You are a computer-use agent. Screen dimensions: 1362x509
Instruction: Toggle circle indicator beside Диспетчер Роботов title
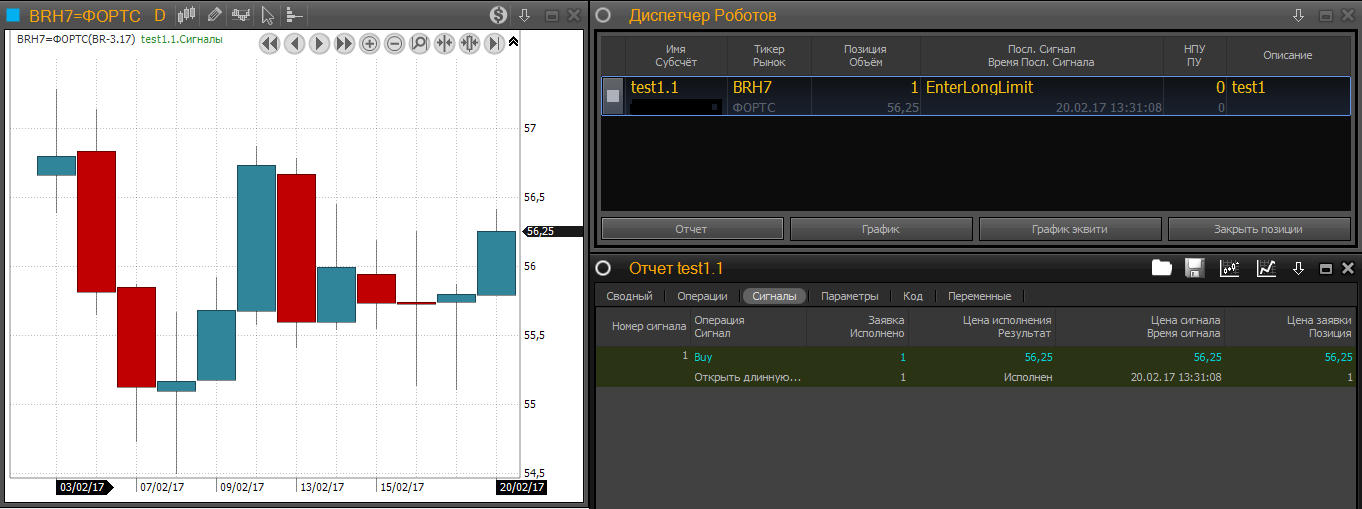click(x=603, y=15)
